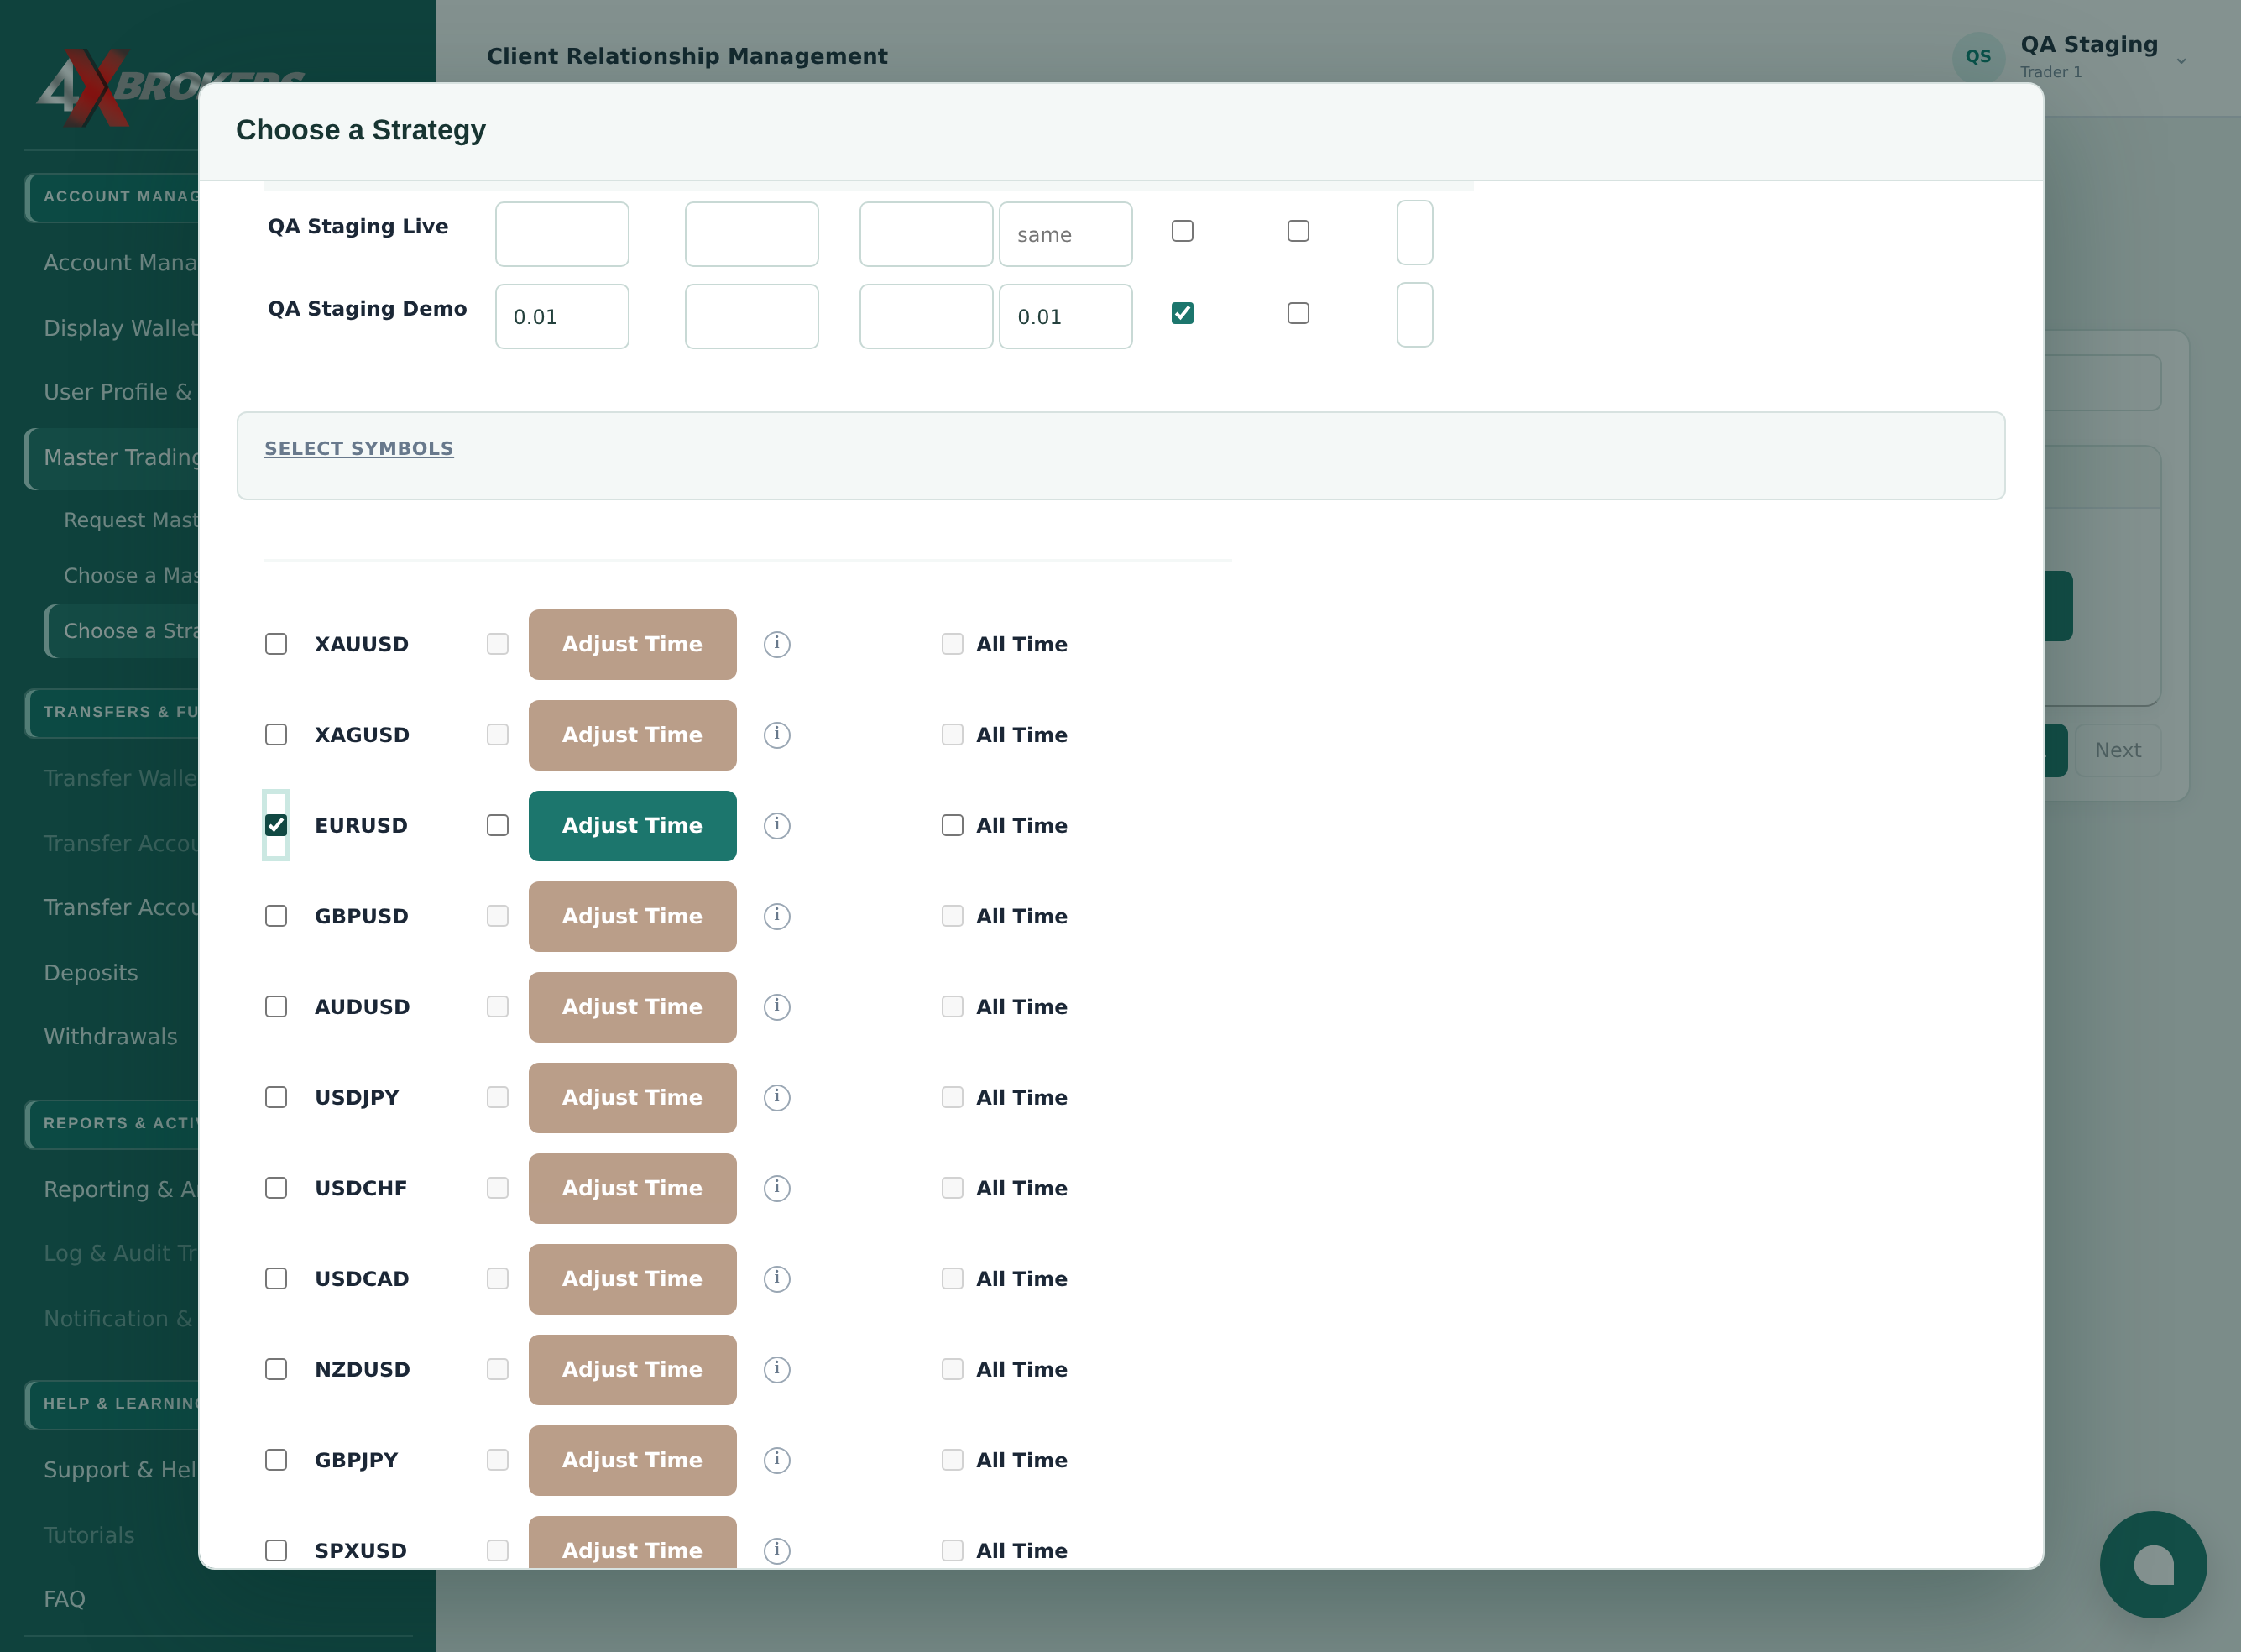Viewport: 2241px width, 1652px height.
Task: Click the AUDUSD row info icon
Action: click(777, 1007)
